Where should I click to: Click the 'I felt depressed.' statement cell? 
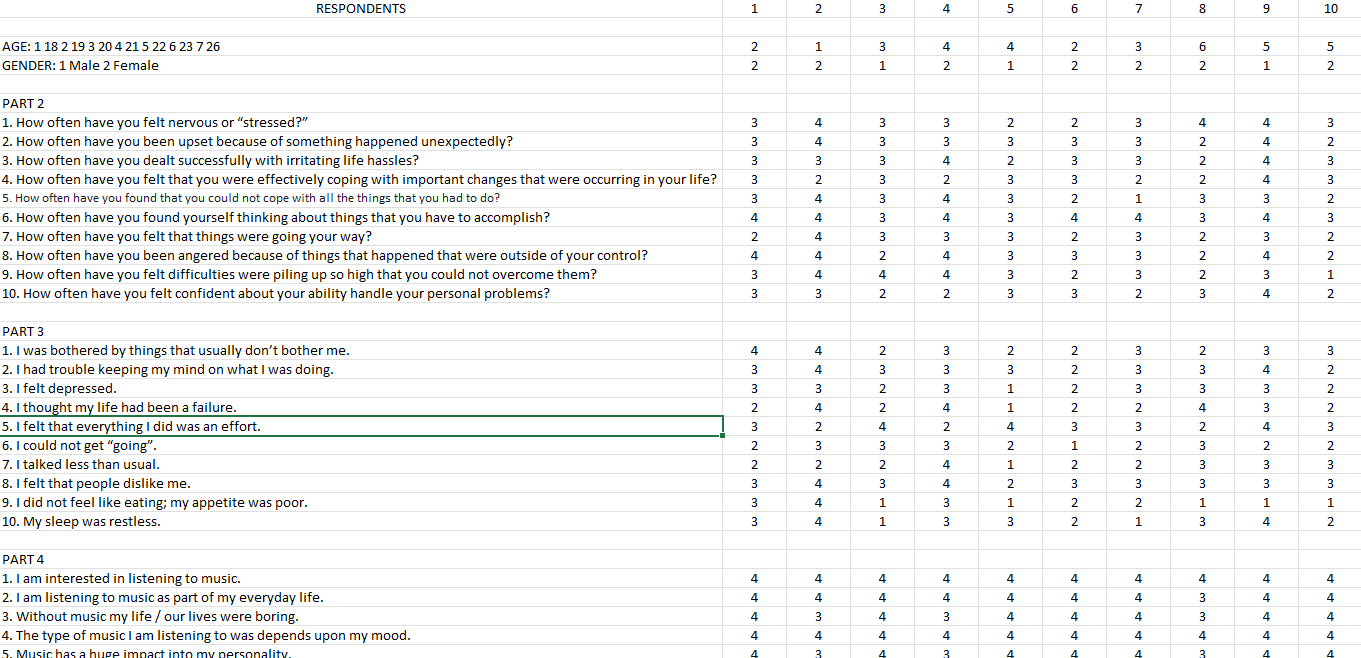tap(60, 389)
